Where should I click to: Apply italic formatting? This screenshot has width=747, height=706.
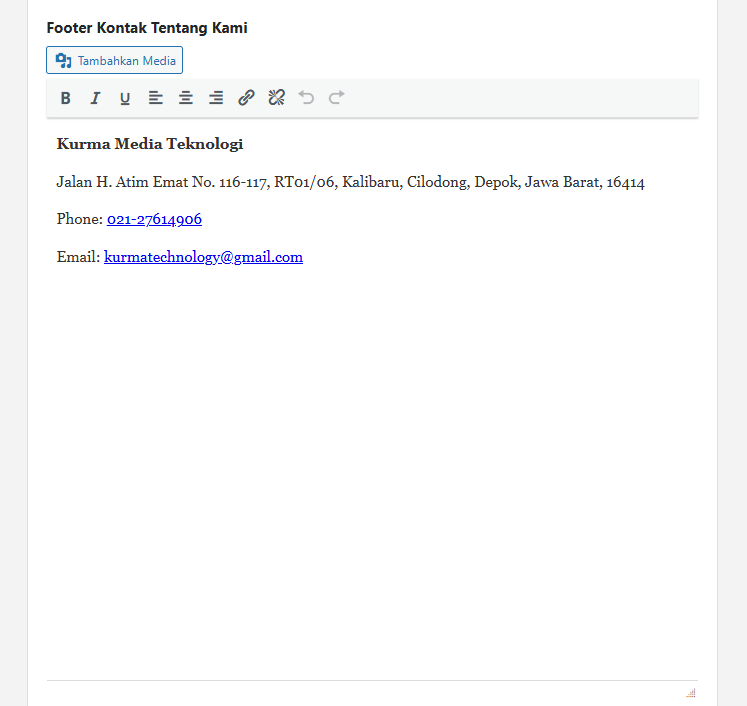[x=96, y=98]
